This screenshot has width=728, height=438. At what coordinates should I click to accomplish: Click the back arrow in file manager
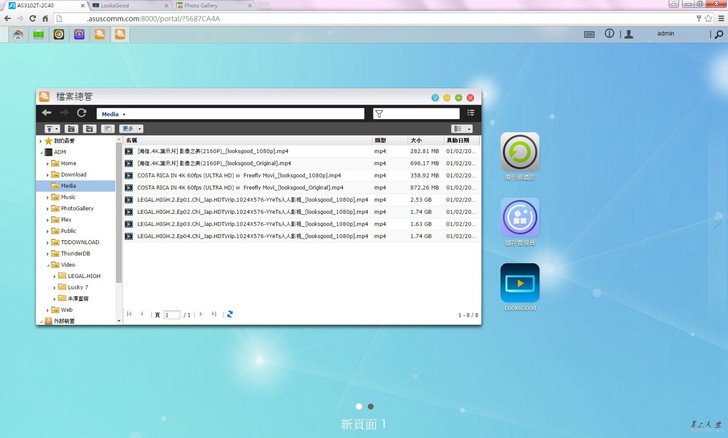[x=47, y=114]
